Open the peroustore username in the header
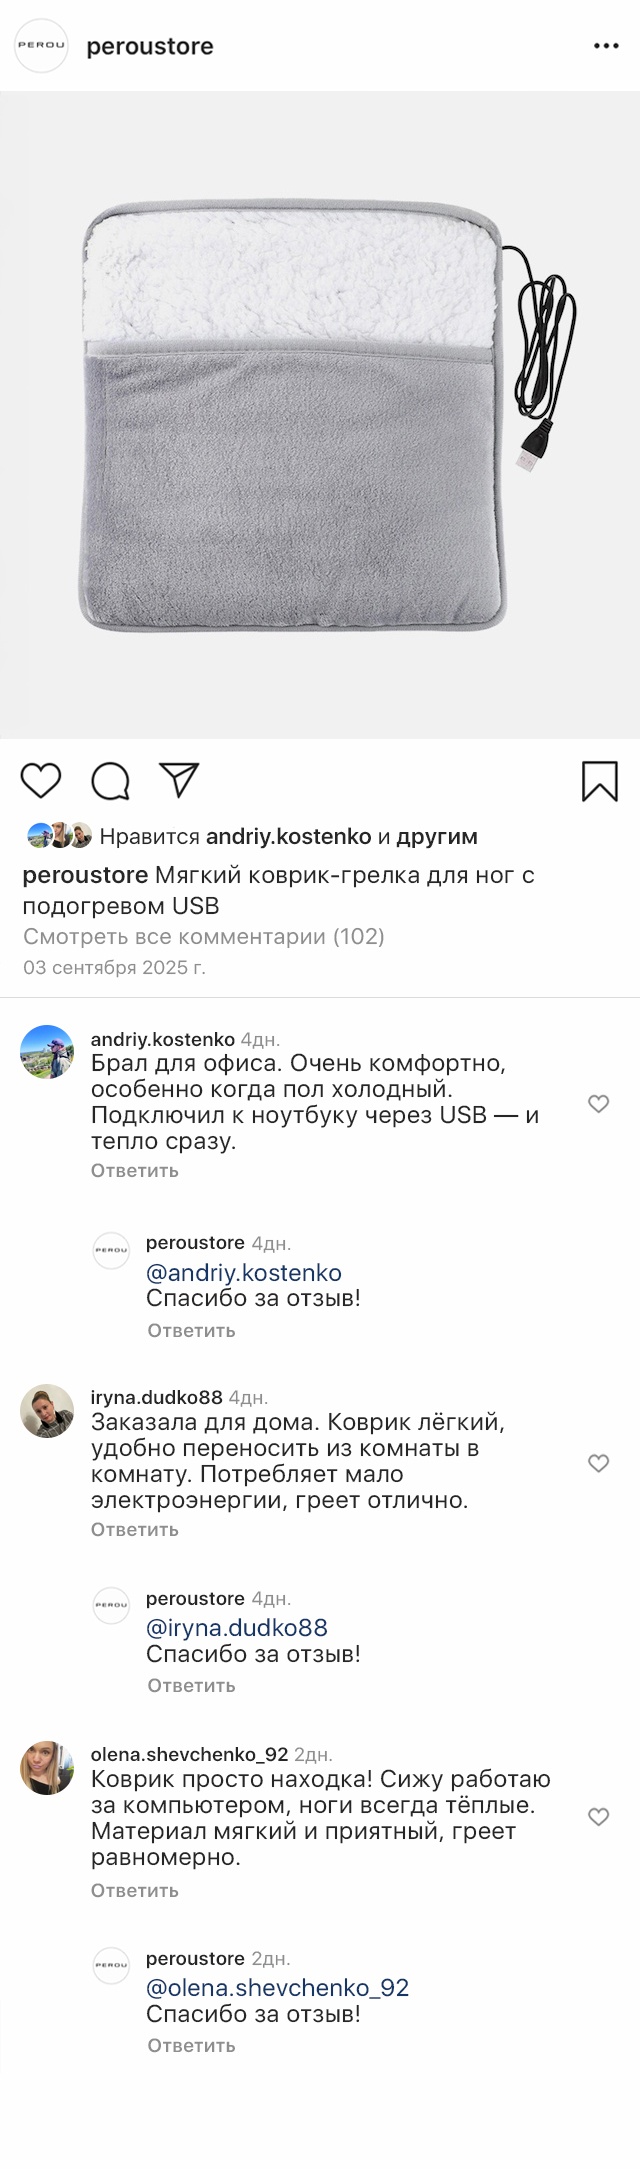Image resolution: width=640 pixels, height=2169 pixels. (150, 46)
